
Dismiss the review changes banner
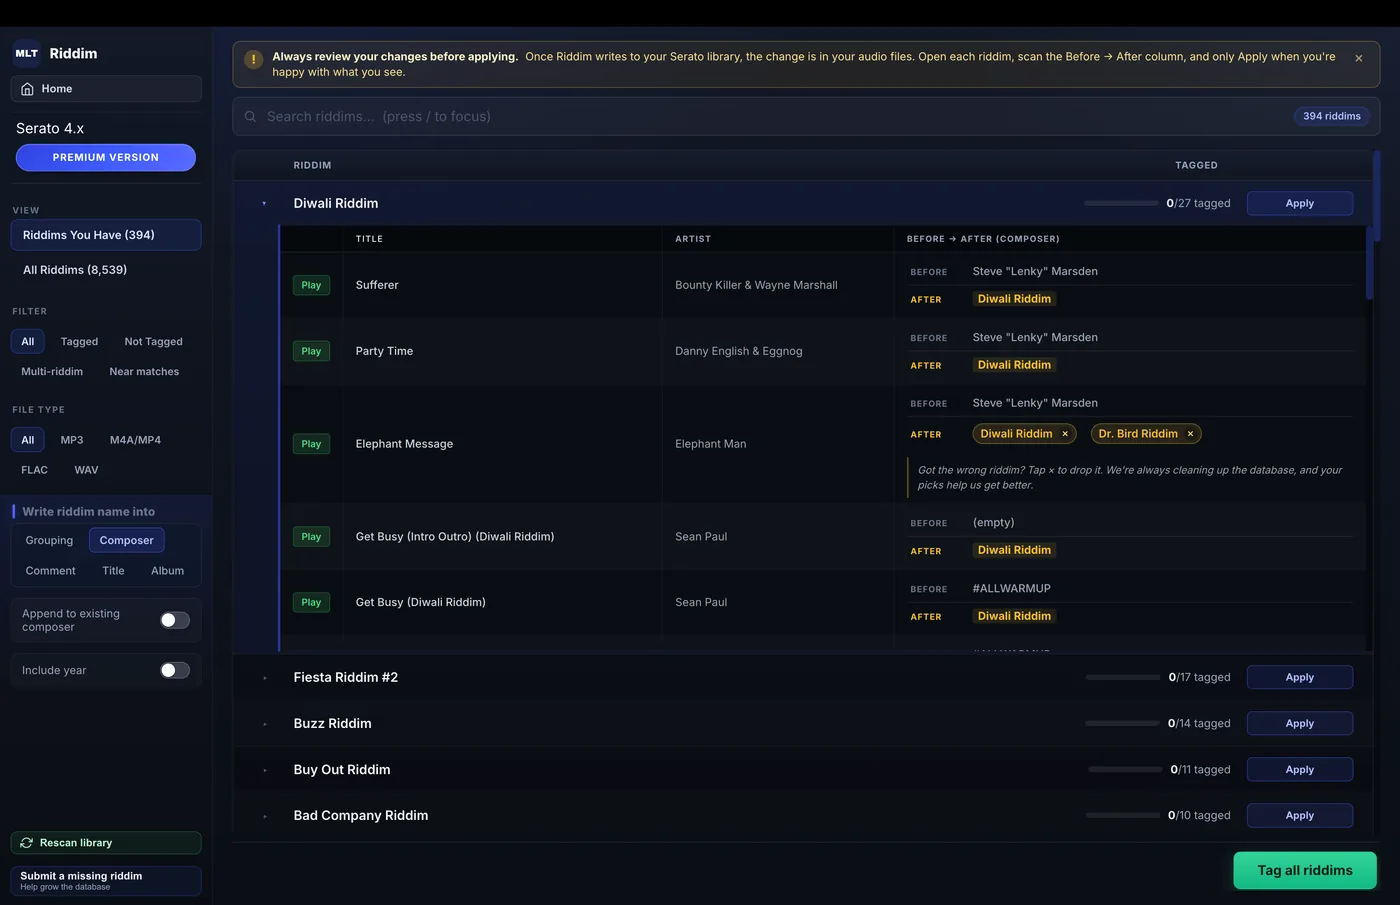coord(1358,59)
